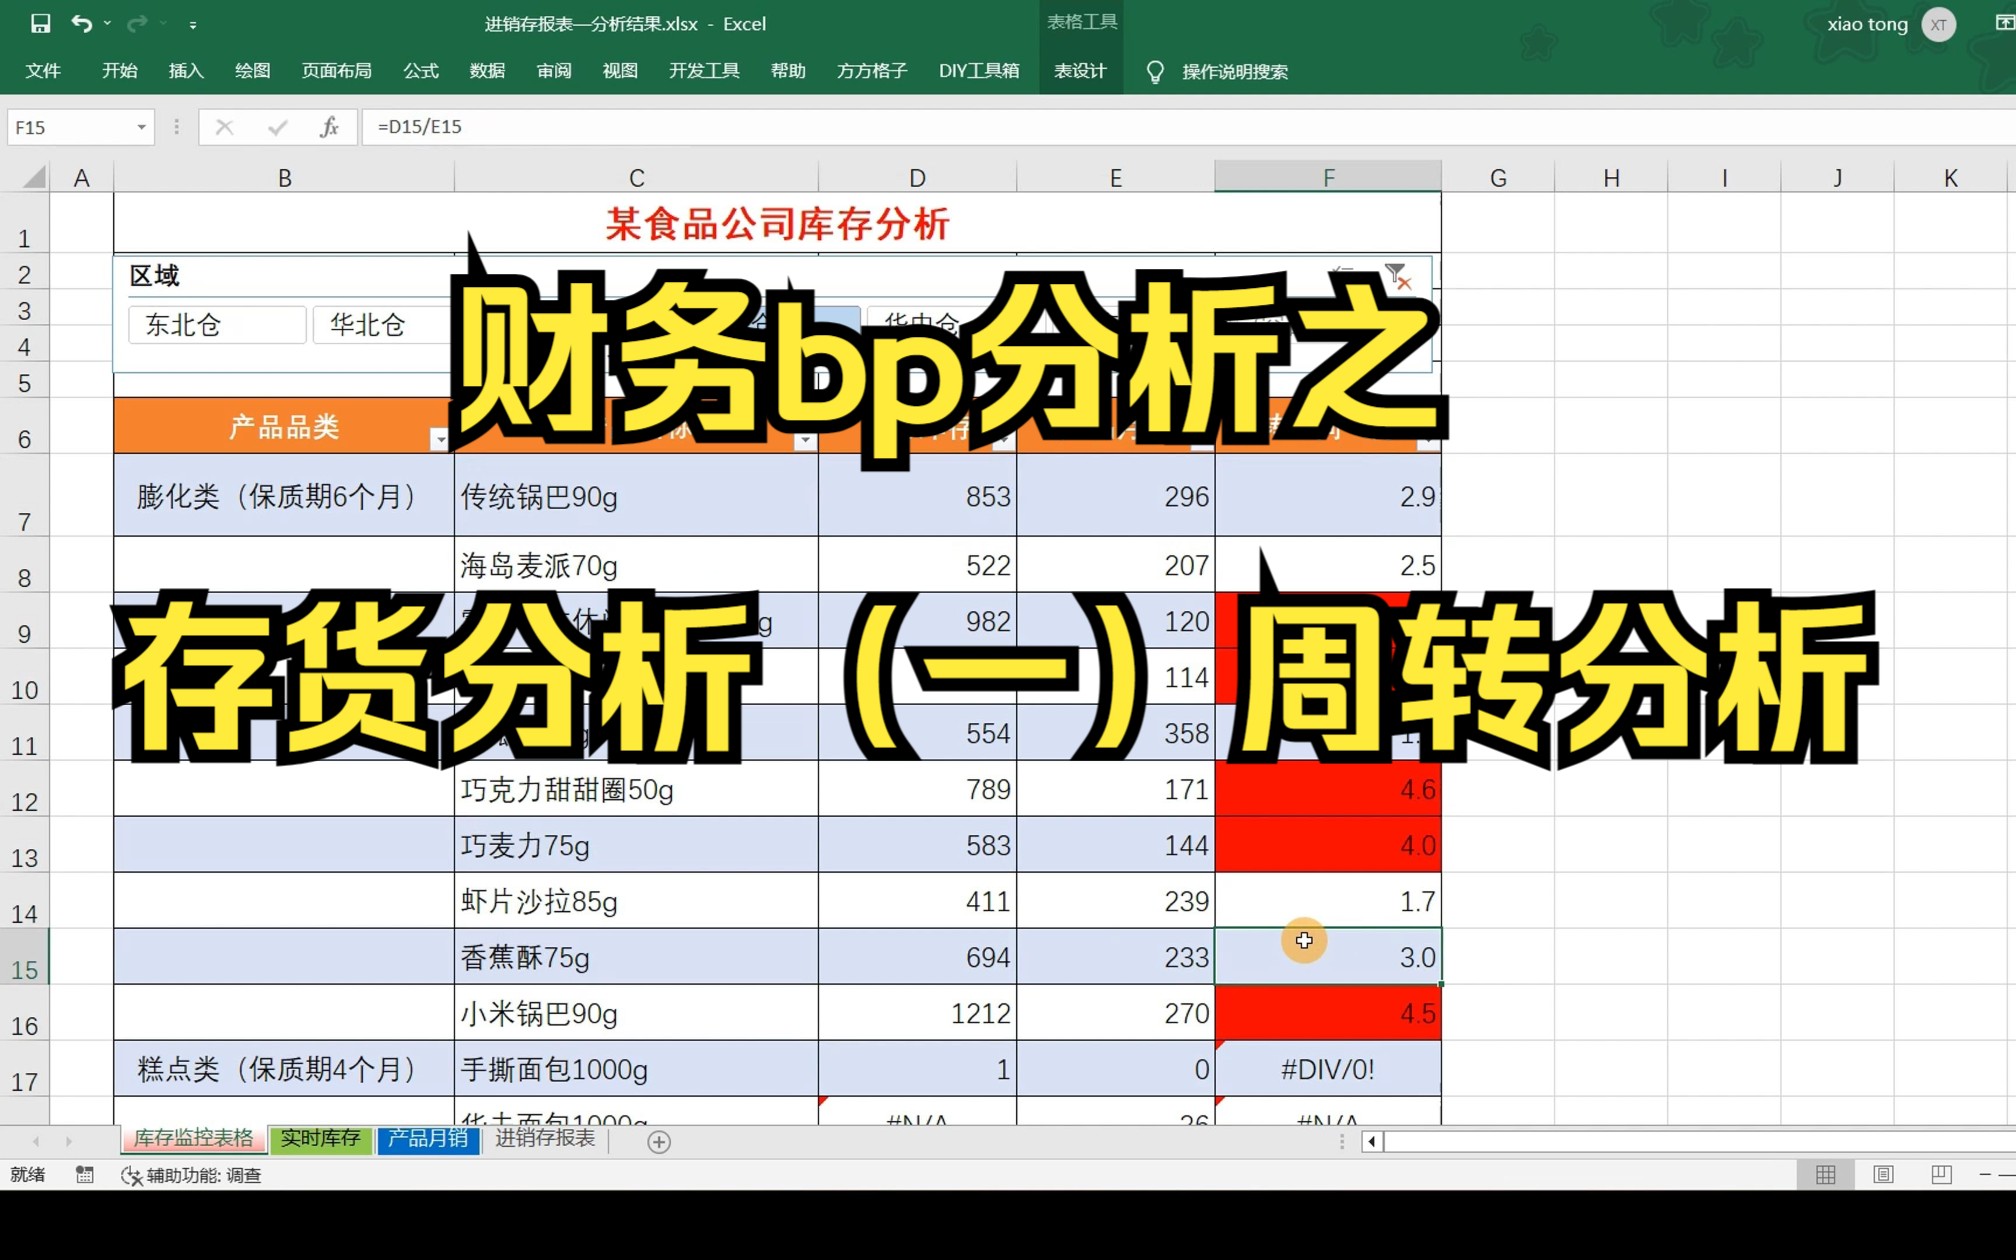Click the macro recording status bar icon

[x=85, y=1175]
